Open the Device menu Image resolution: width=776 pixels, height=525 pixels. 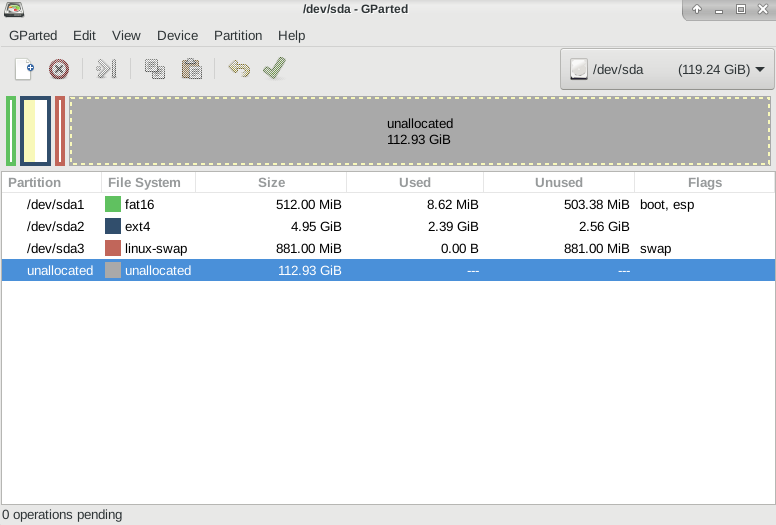coord(178,36)
